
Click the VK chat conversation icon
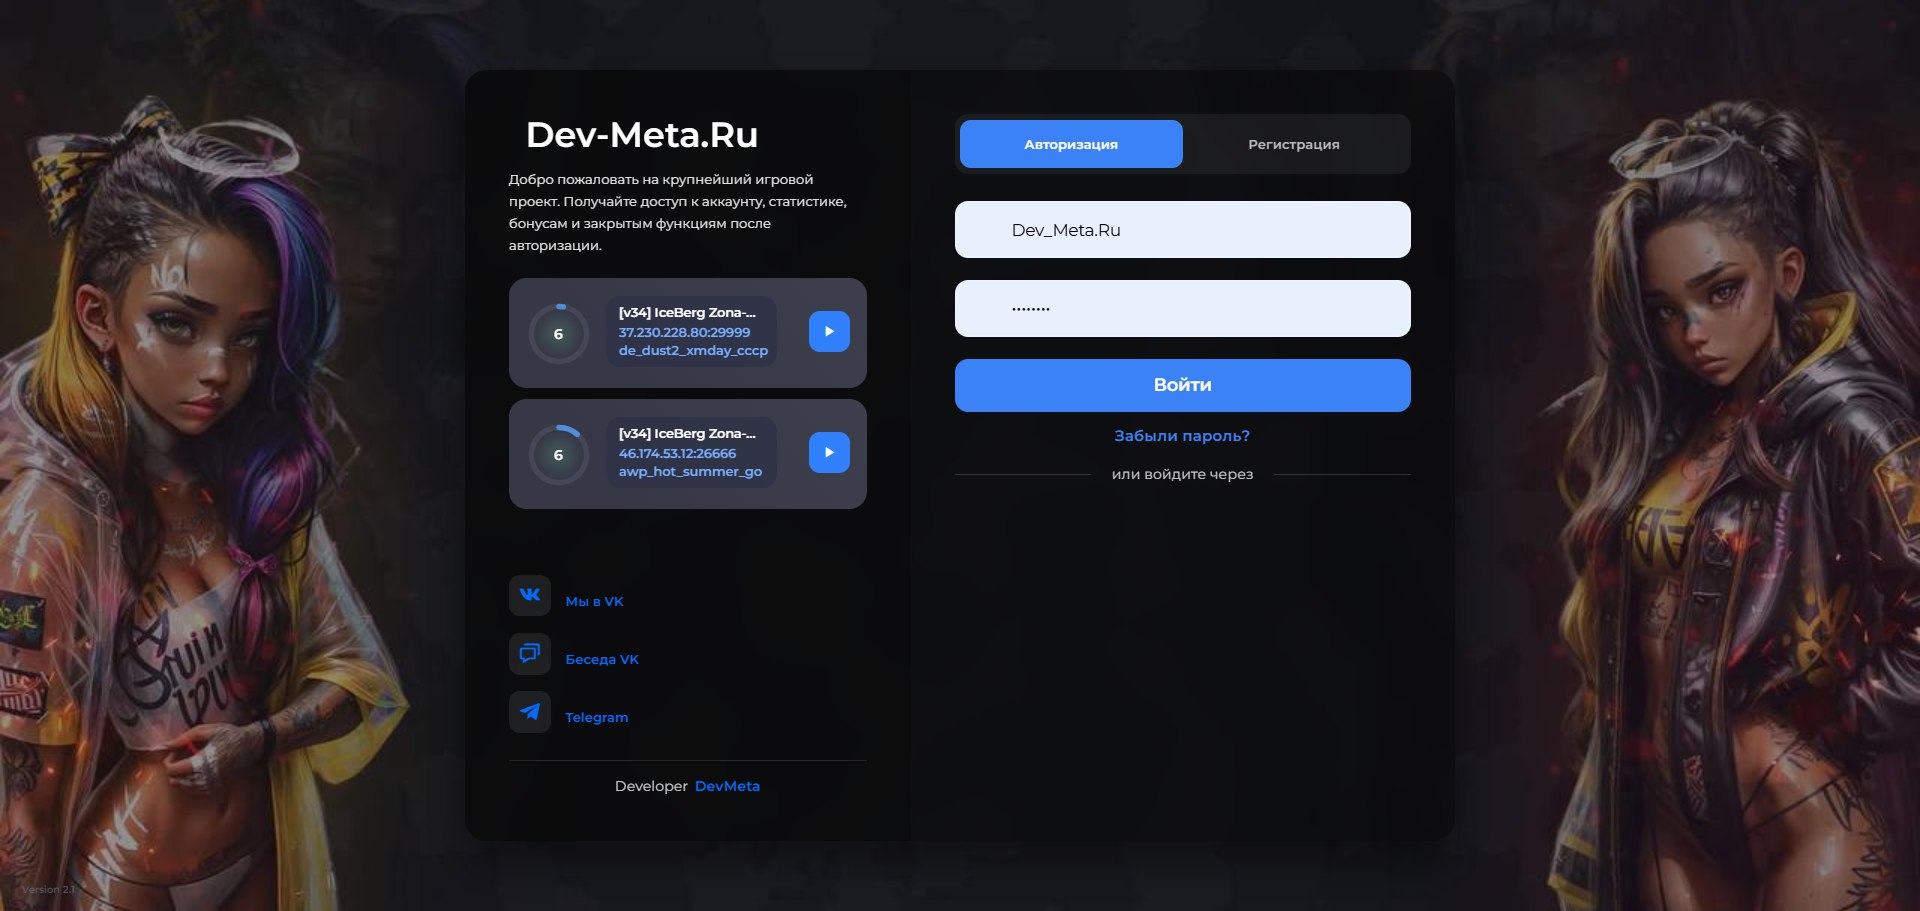coord(530,654)
